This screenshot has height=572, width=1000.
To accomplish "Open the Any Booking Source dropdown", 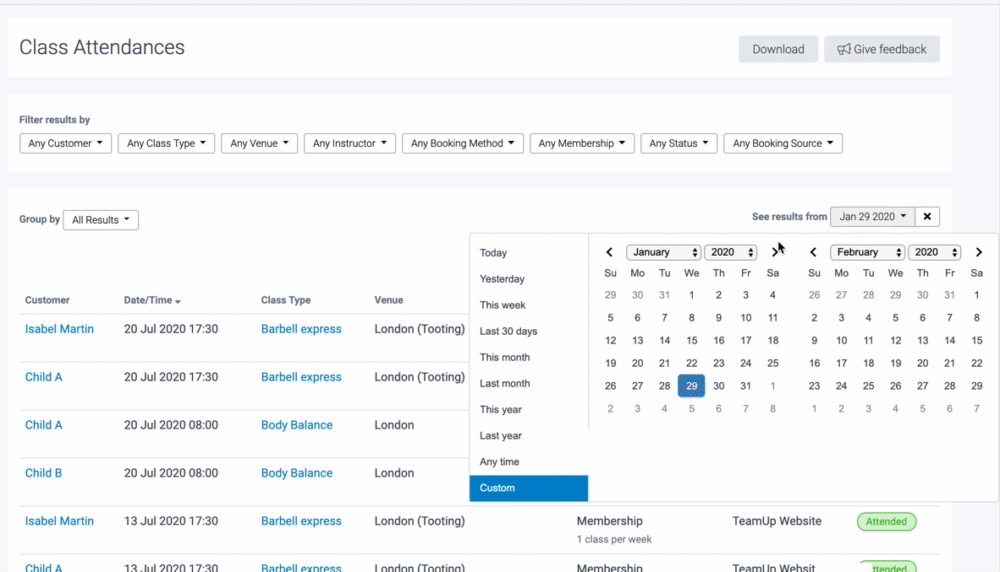I will (x=783, y=144).
